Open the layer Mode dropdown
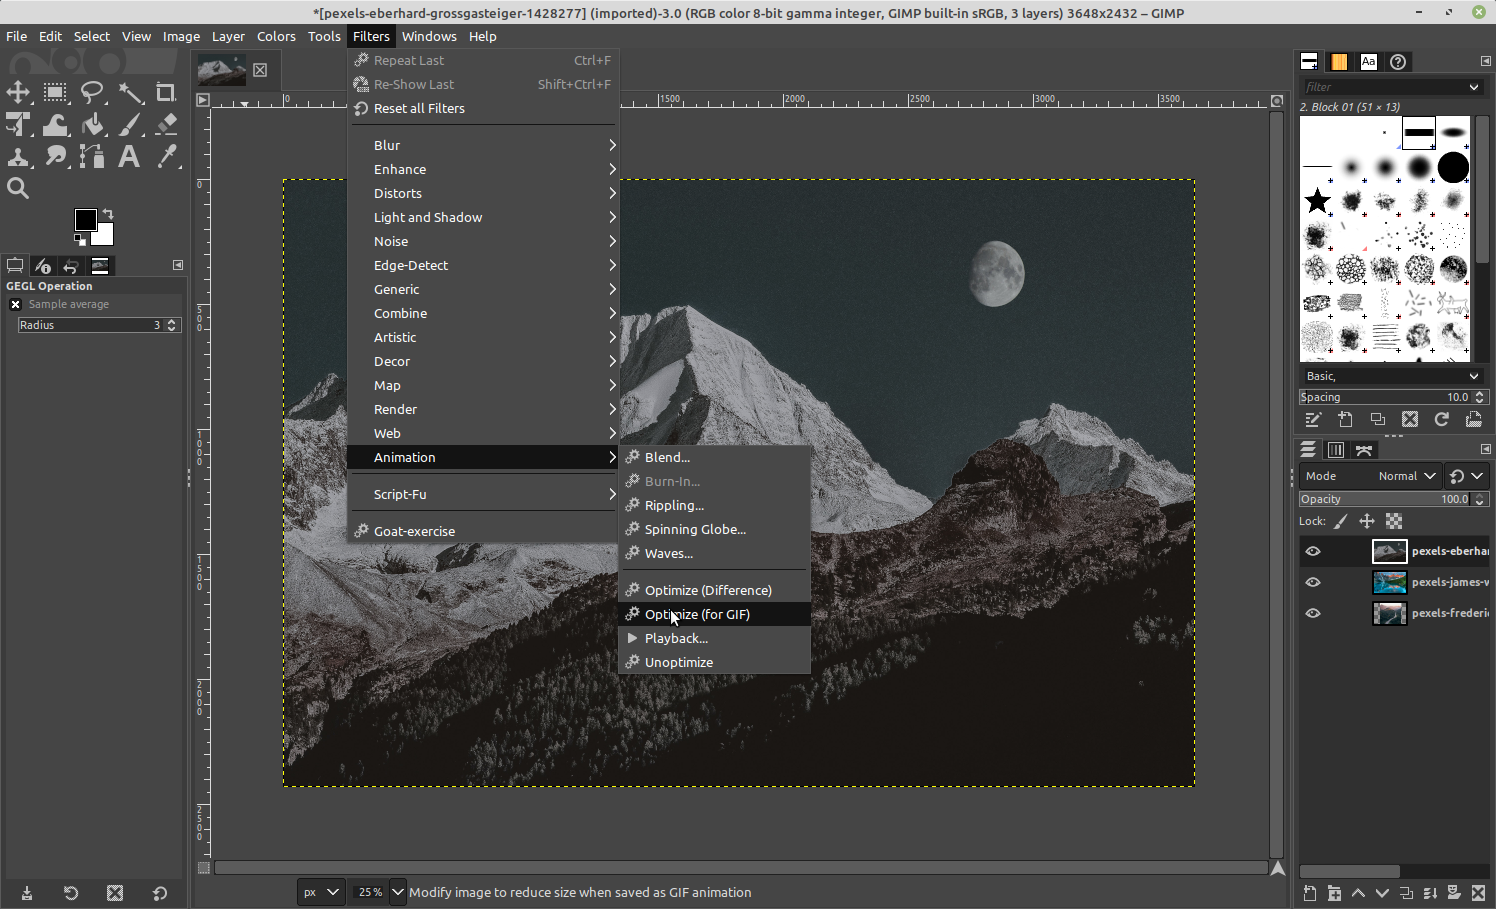 [1405, 476]
